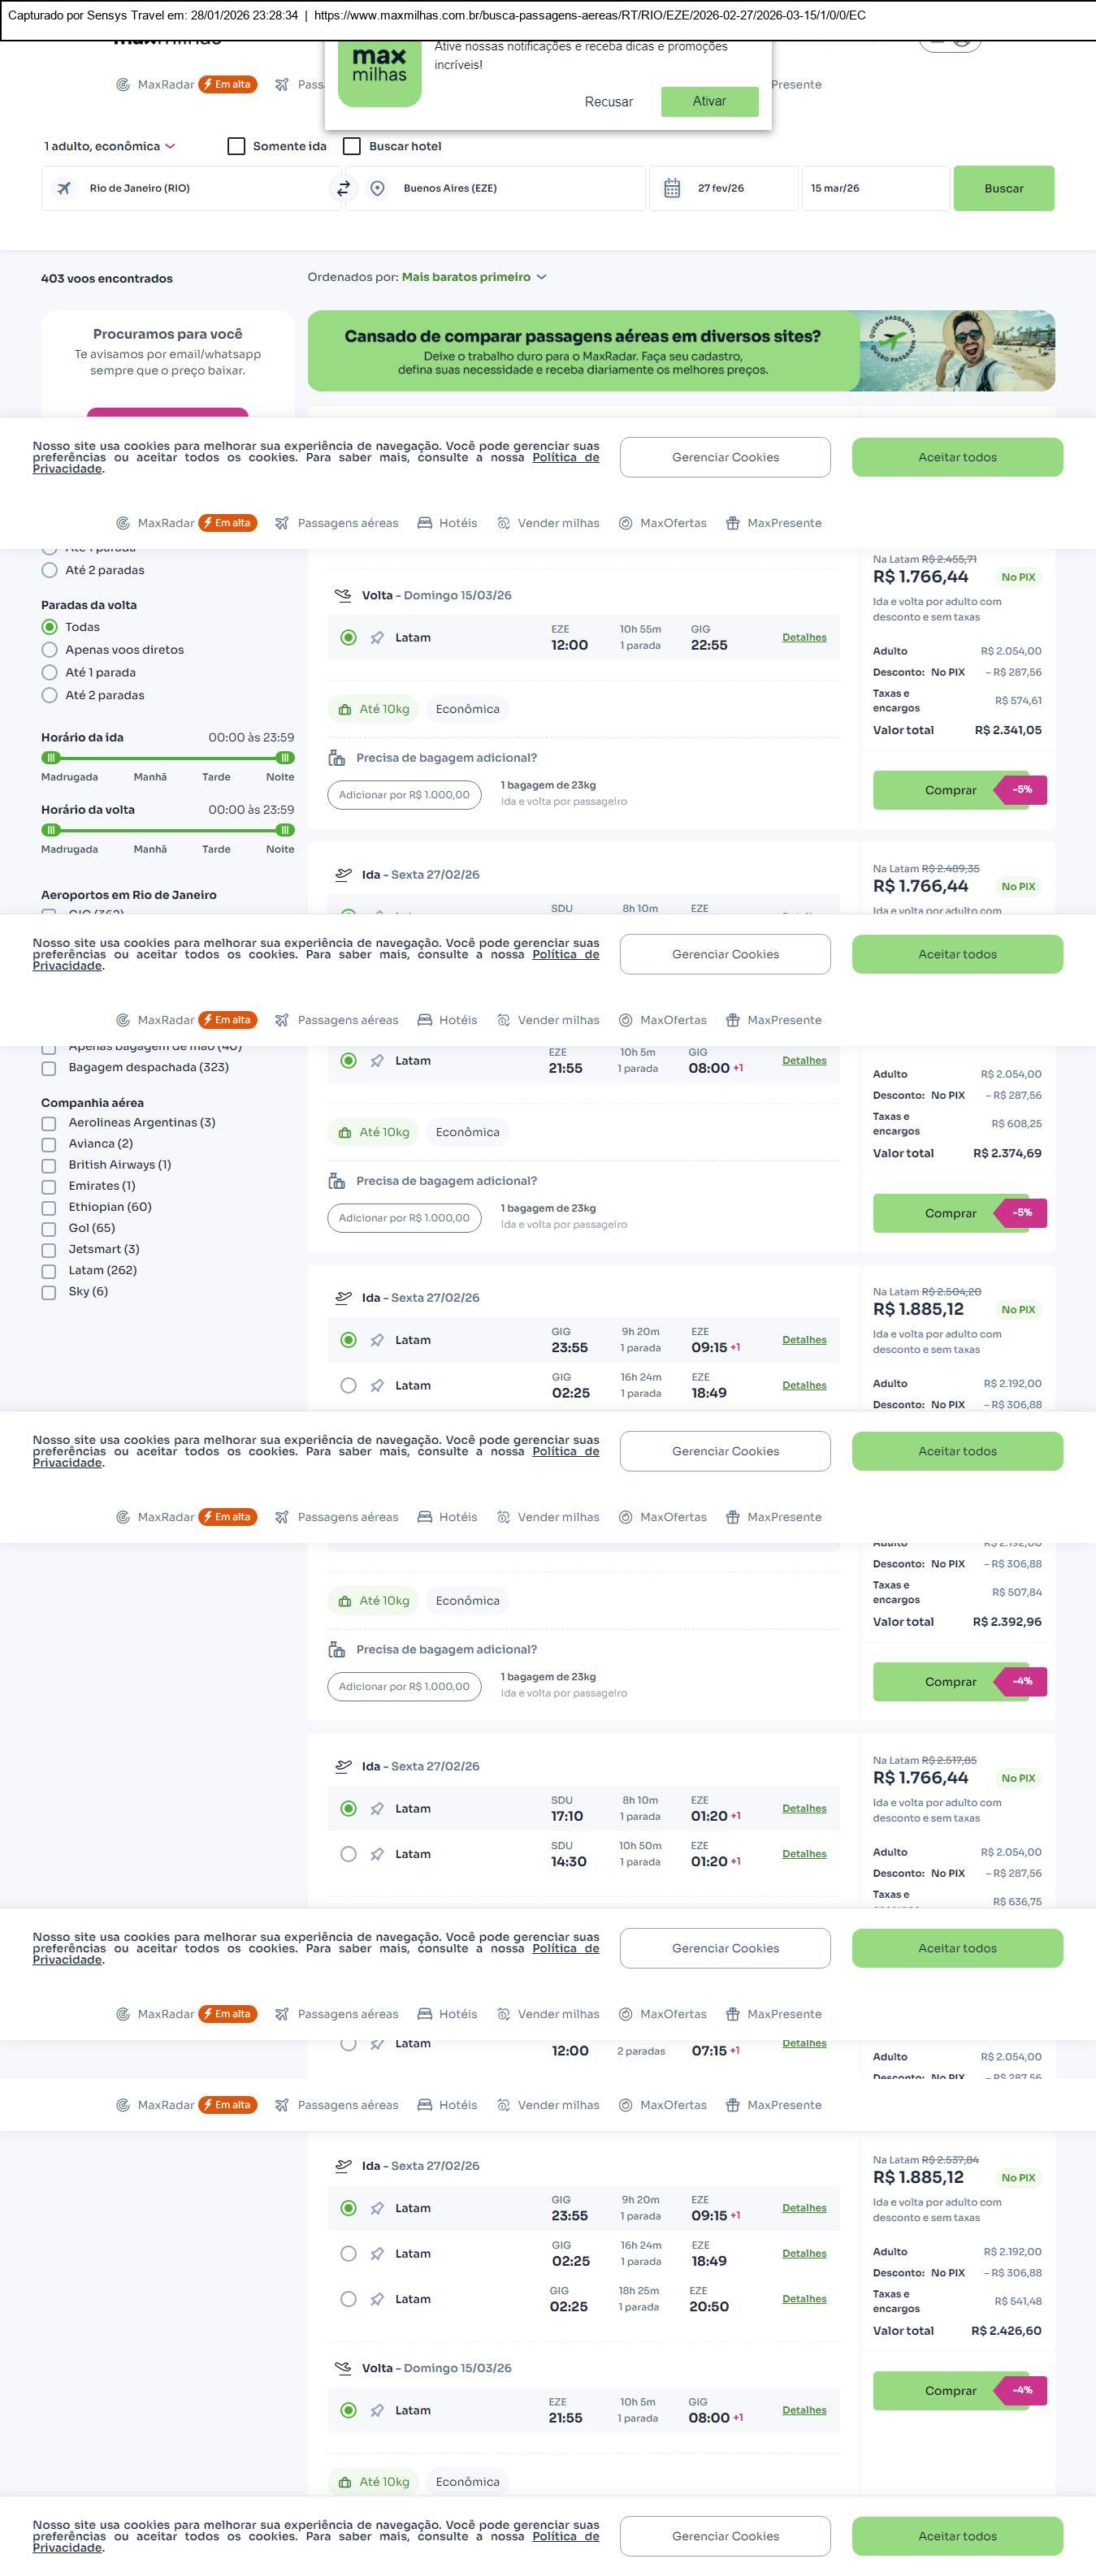Click the airplane icon in the Rio de Janeiro field
Viewport: 1096px width, 2576px height.
64,188
